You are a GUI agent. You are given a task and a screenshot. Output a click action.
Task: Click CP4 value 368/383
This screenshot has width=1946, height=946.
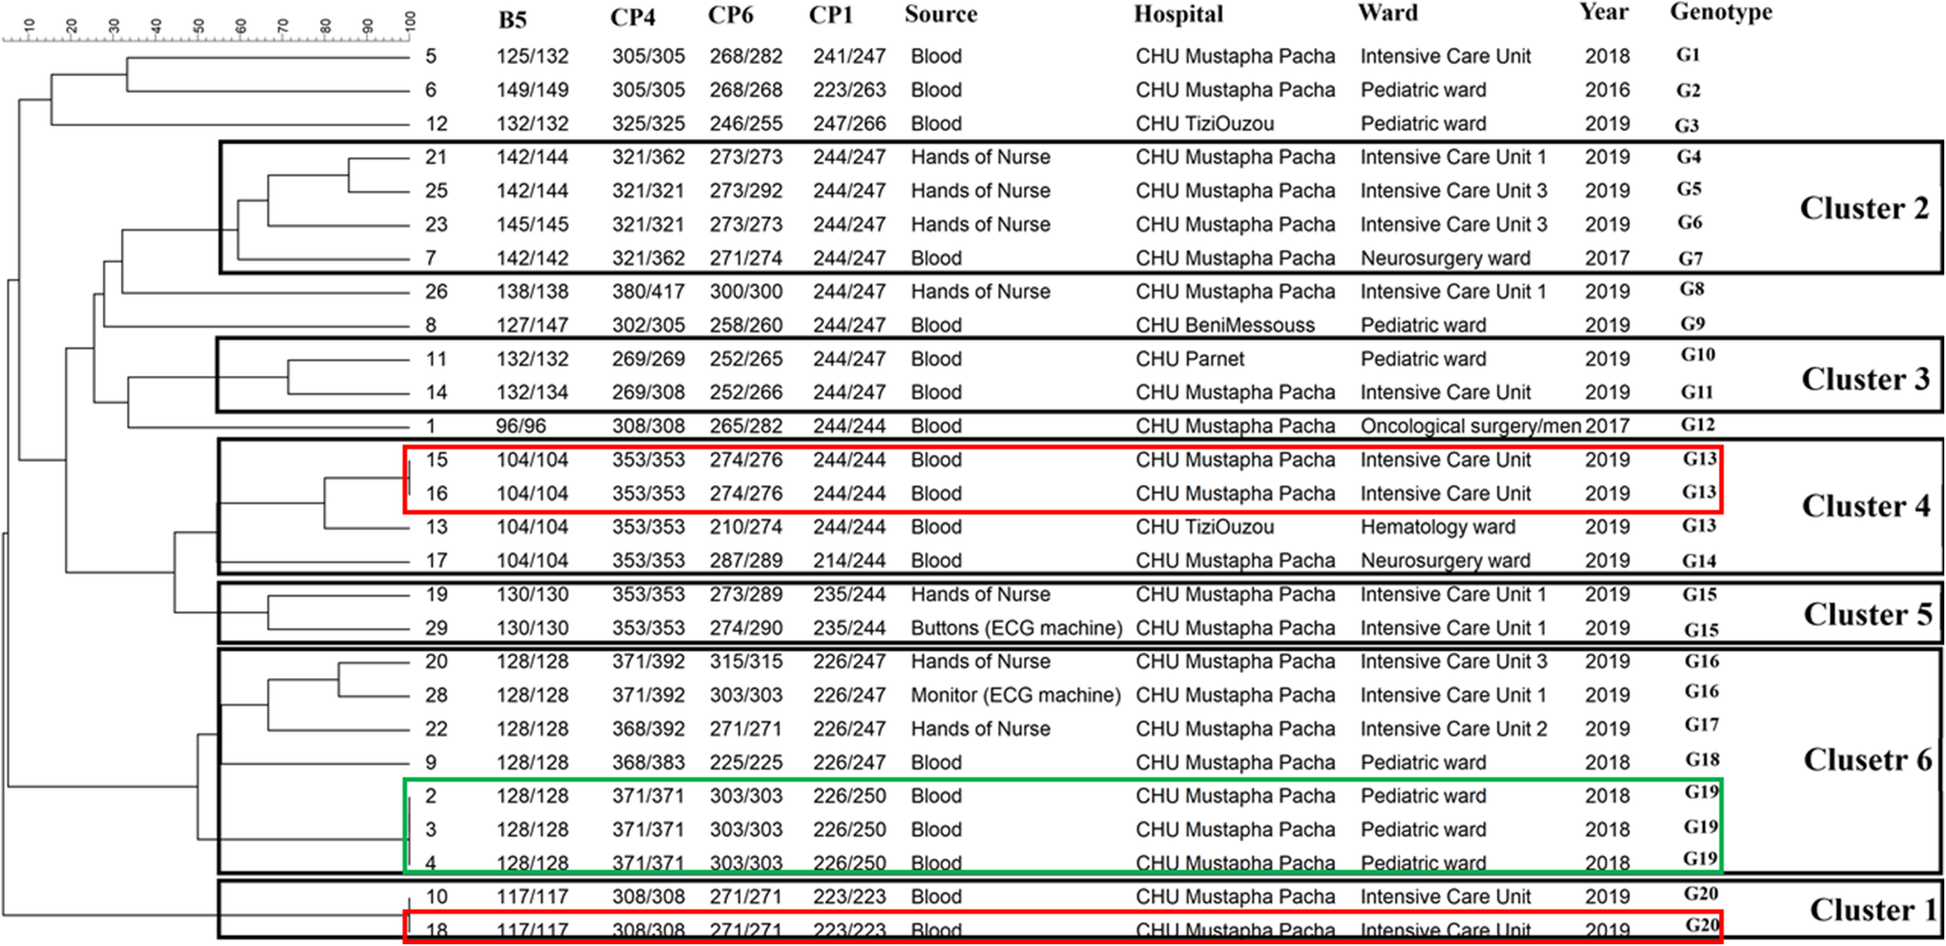pos(649,763)
